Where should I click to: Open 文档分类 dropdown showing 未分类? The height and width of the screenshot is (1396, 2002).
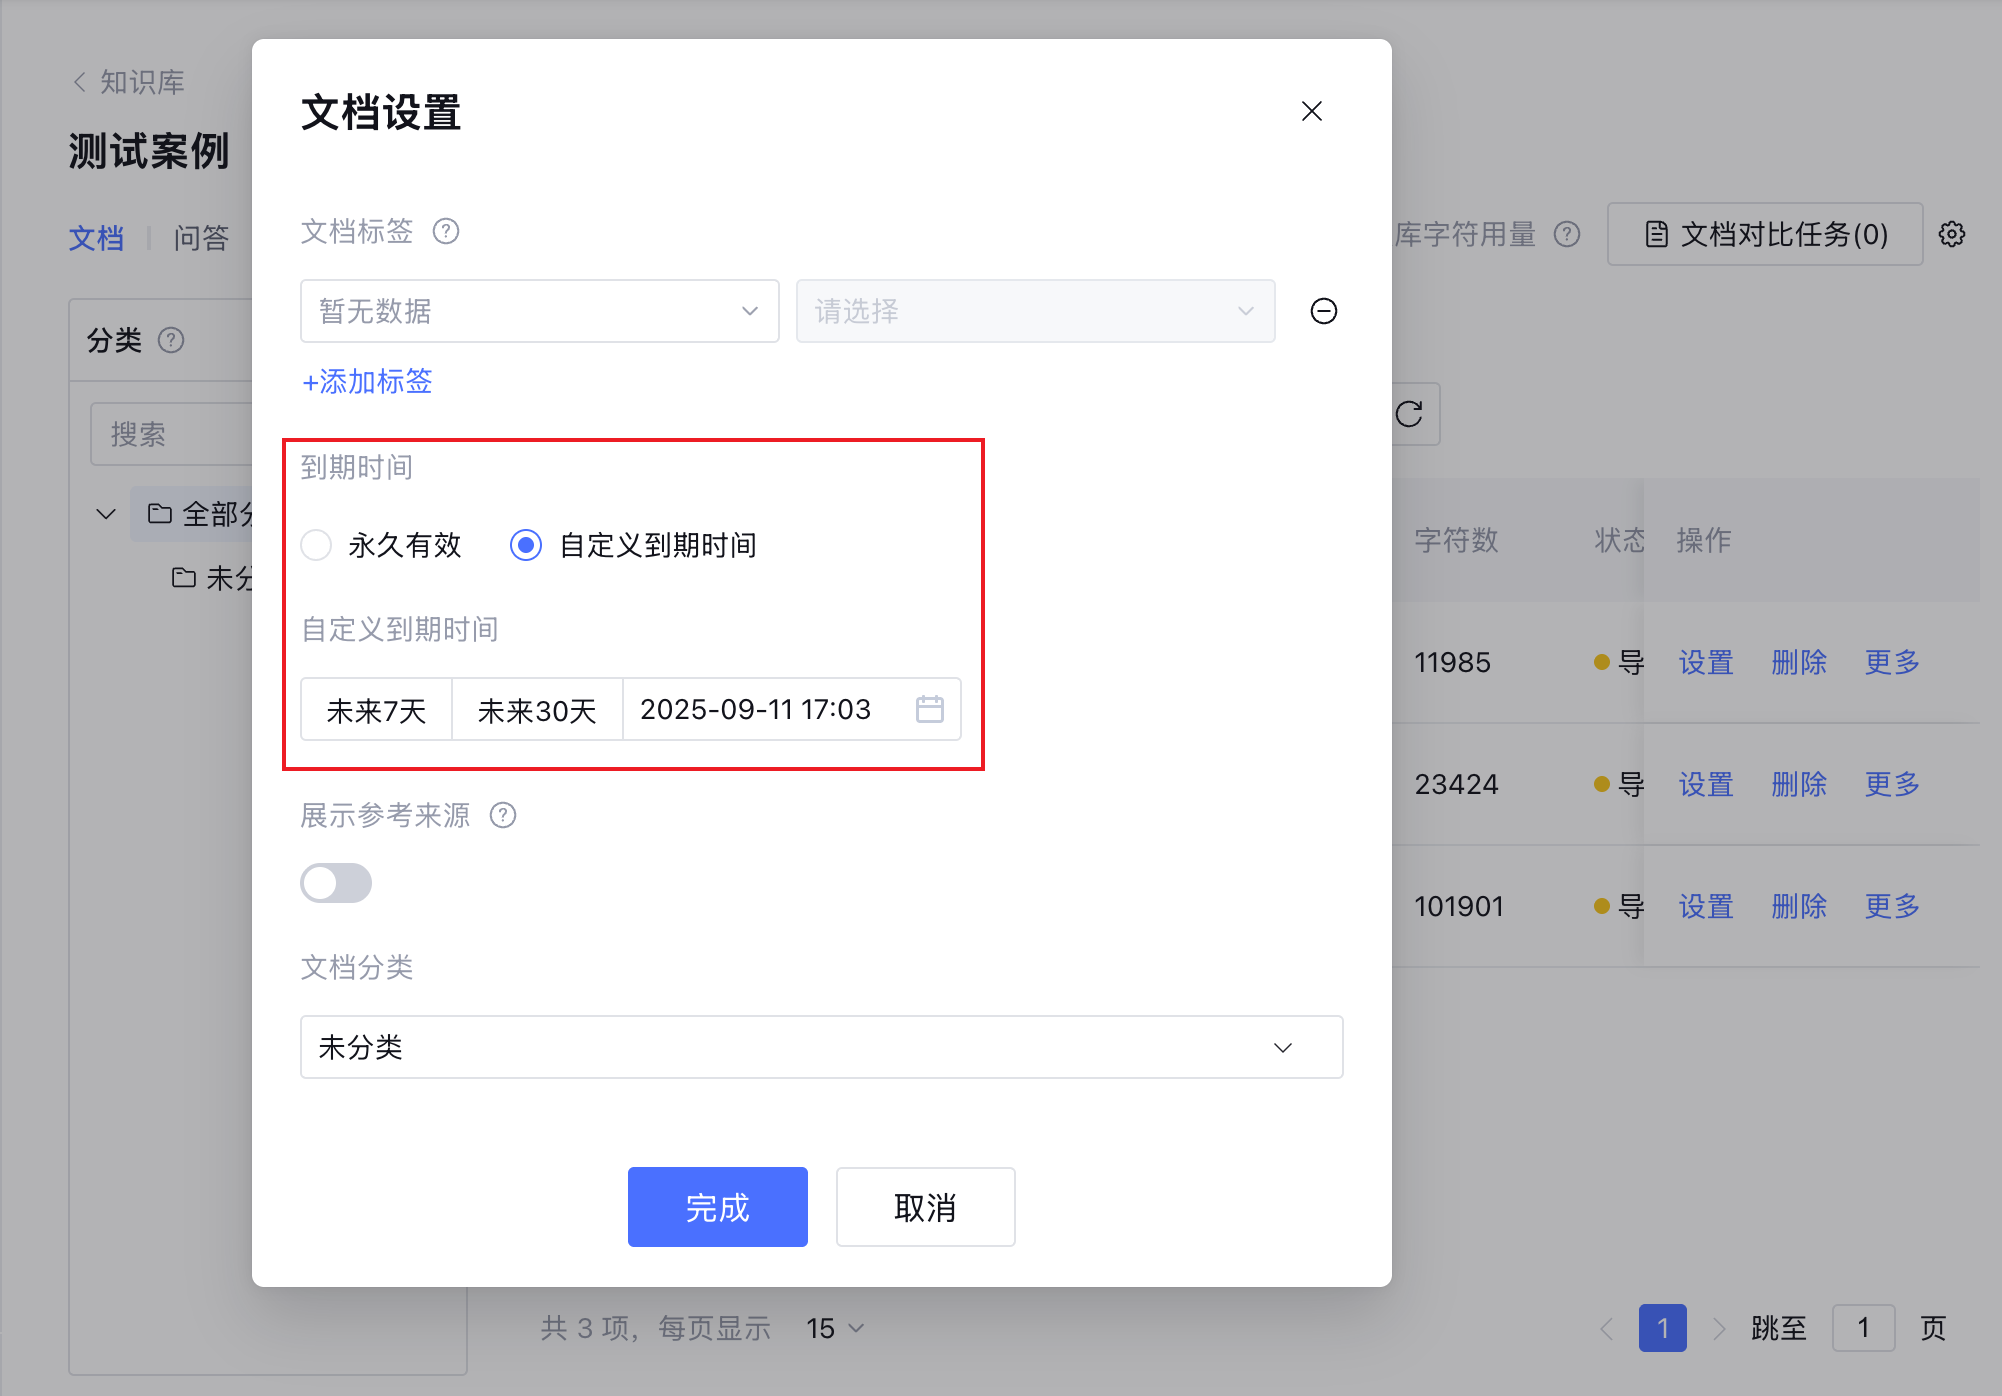point(820,1047)
